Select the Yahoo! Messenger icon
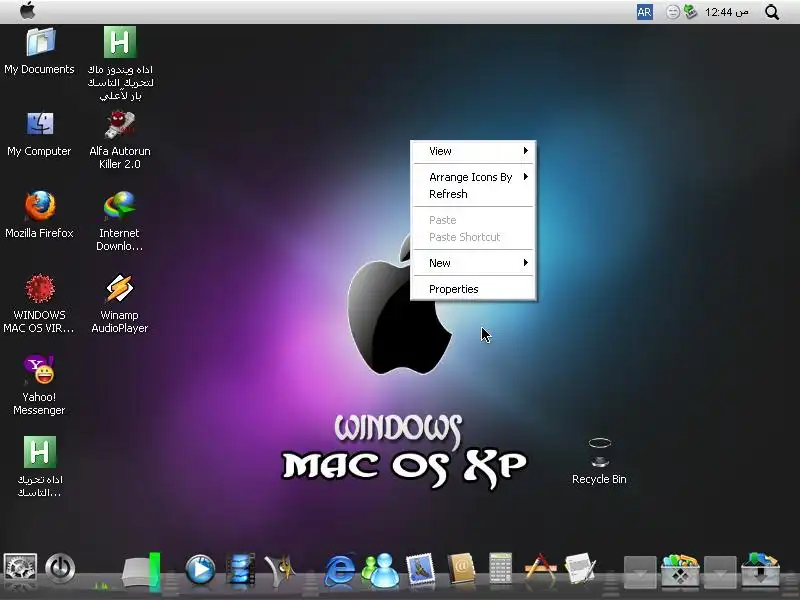Image resolution: width=800 pixels, height=600 pixels. point(39,386)
